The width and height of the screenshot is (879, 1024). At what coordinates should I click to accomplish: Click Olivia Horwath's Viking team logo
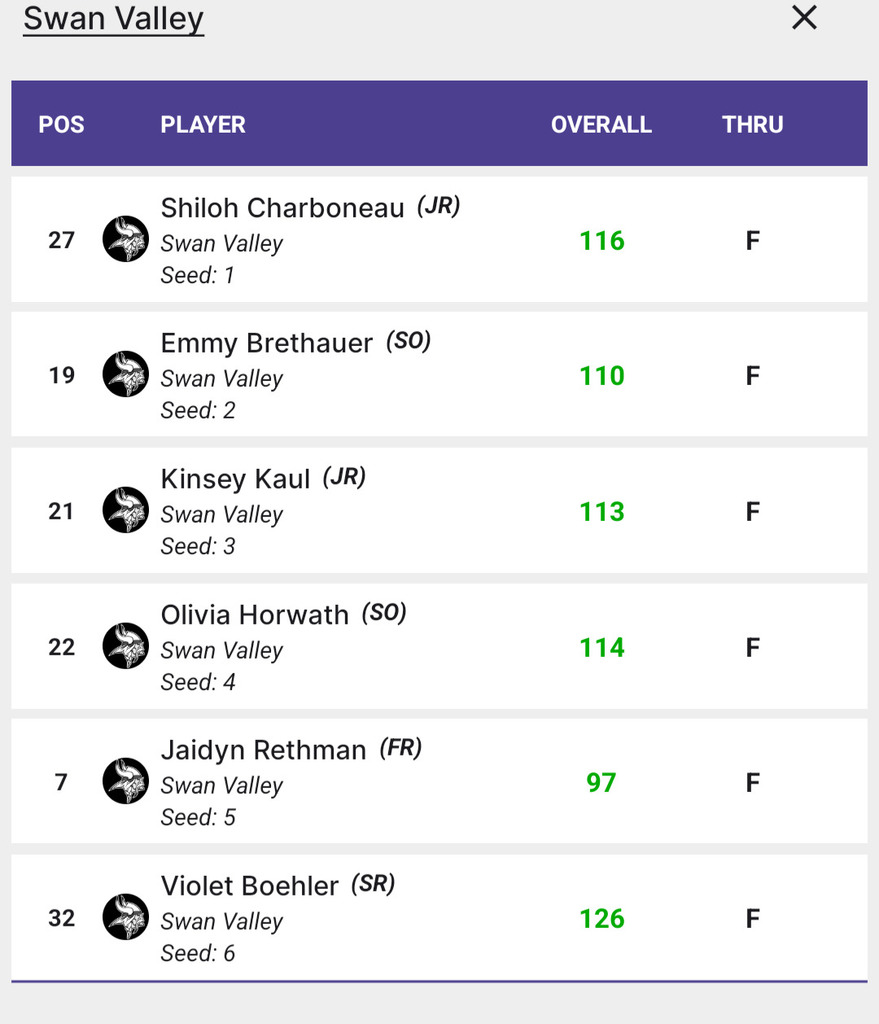(x=125, y=647)
